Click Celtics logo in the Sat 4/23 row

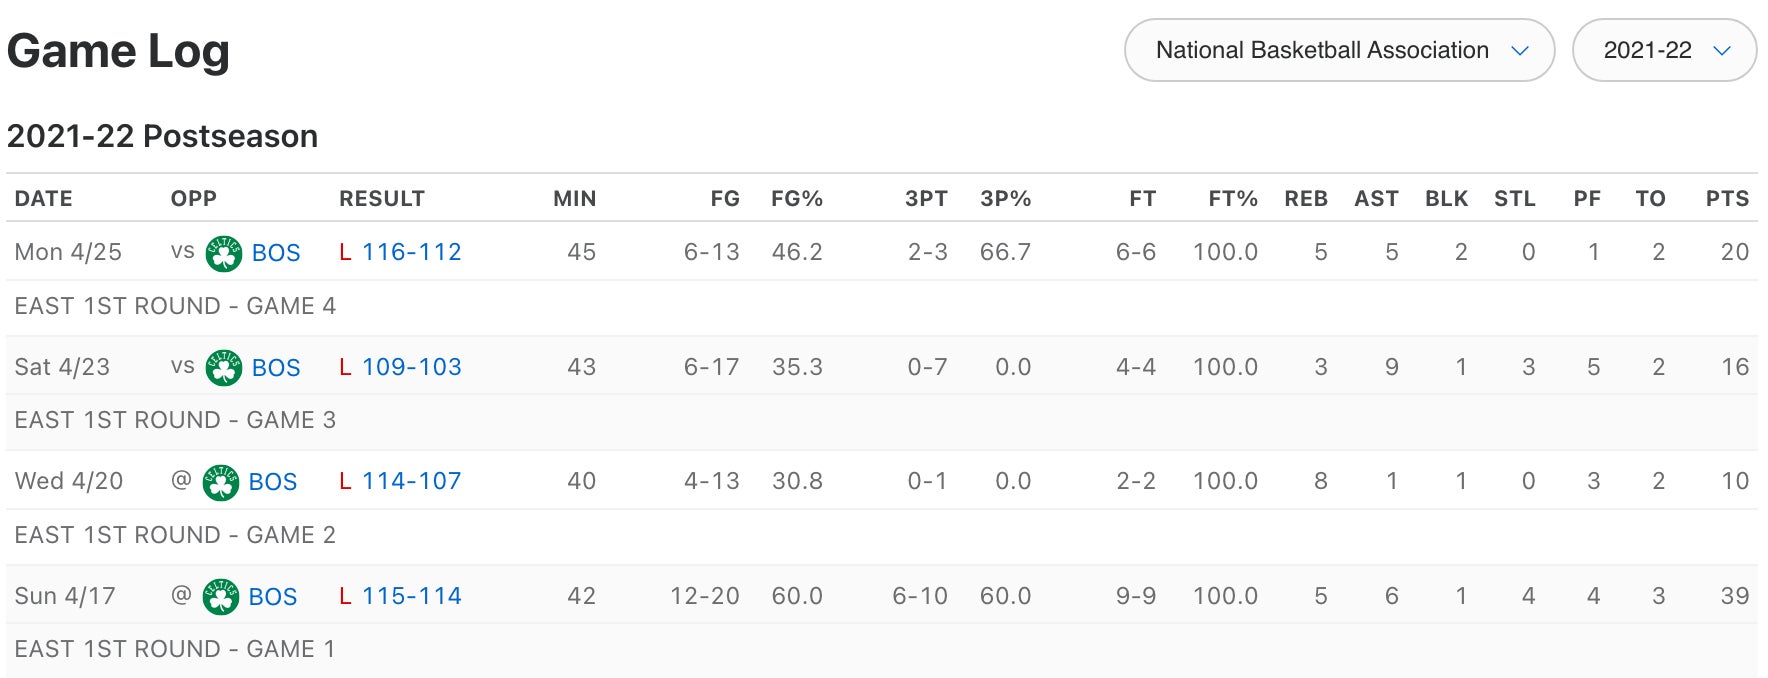223,368
